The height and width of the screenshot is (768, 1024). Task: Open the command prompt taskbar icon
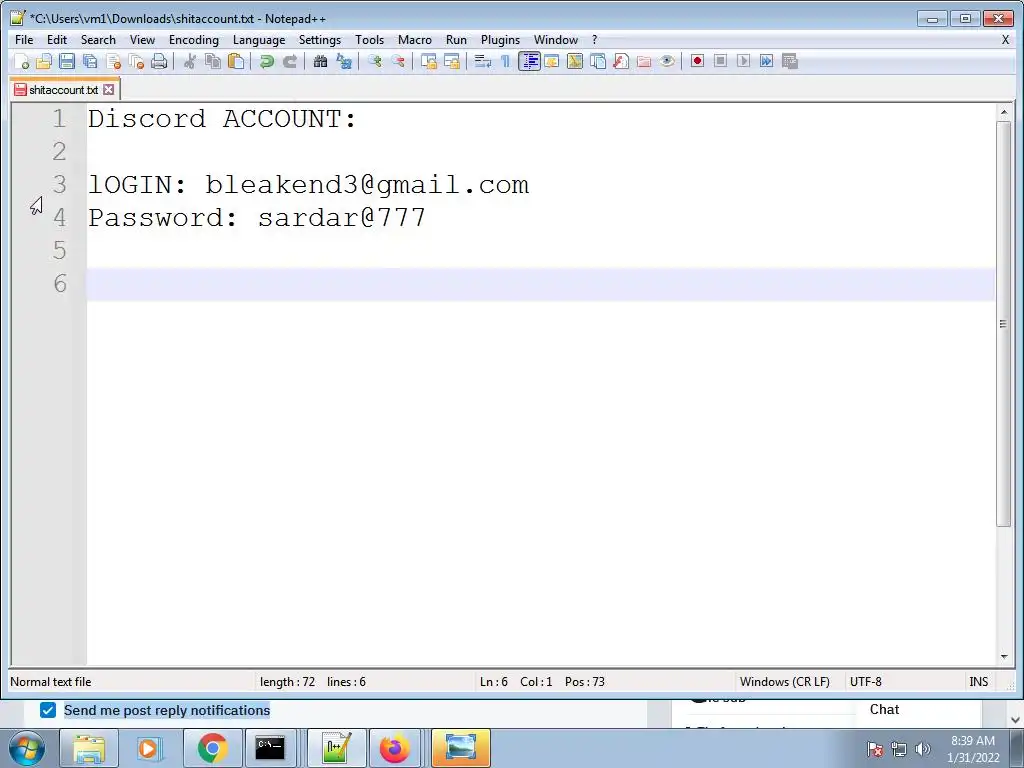[270, 748]
